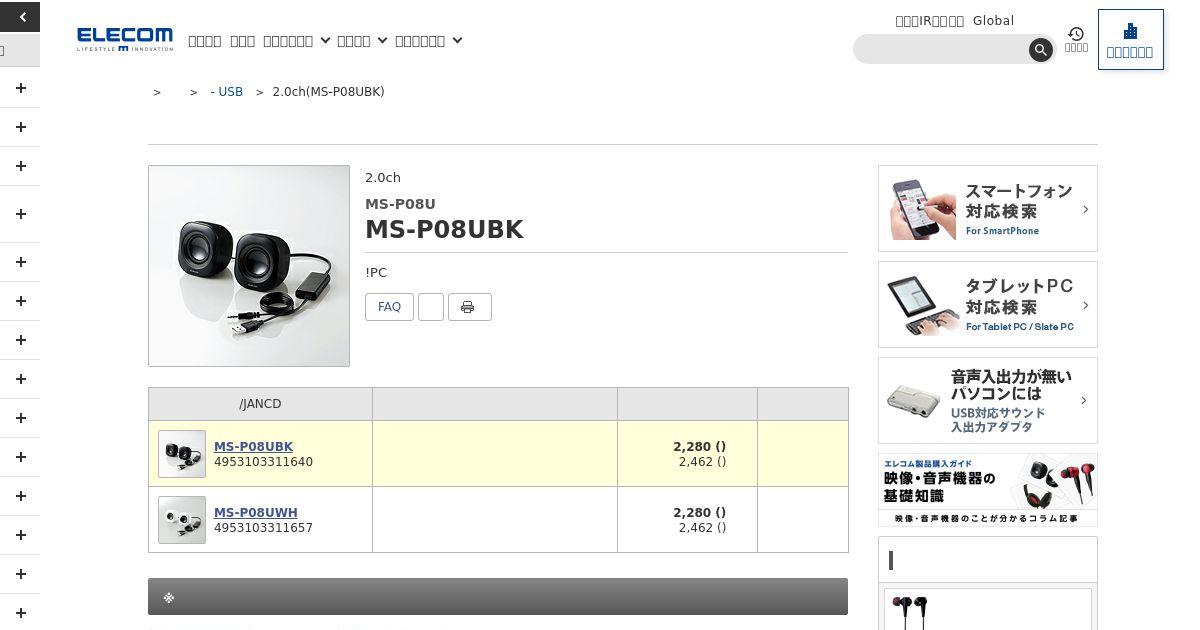This screenshot has width=1200, height=630.
Task: Click the Global link in header
Action: point(993,20)
